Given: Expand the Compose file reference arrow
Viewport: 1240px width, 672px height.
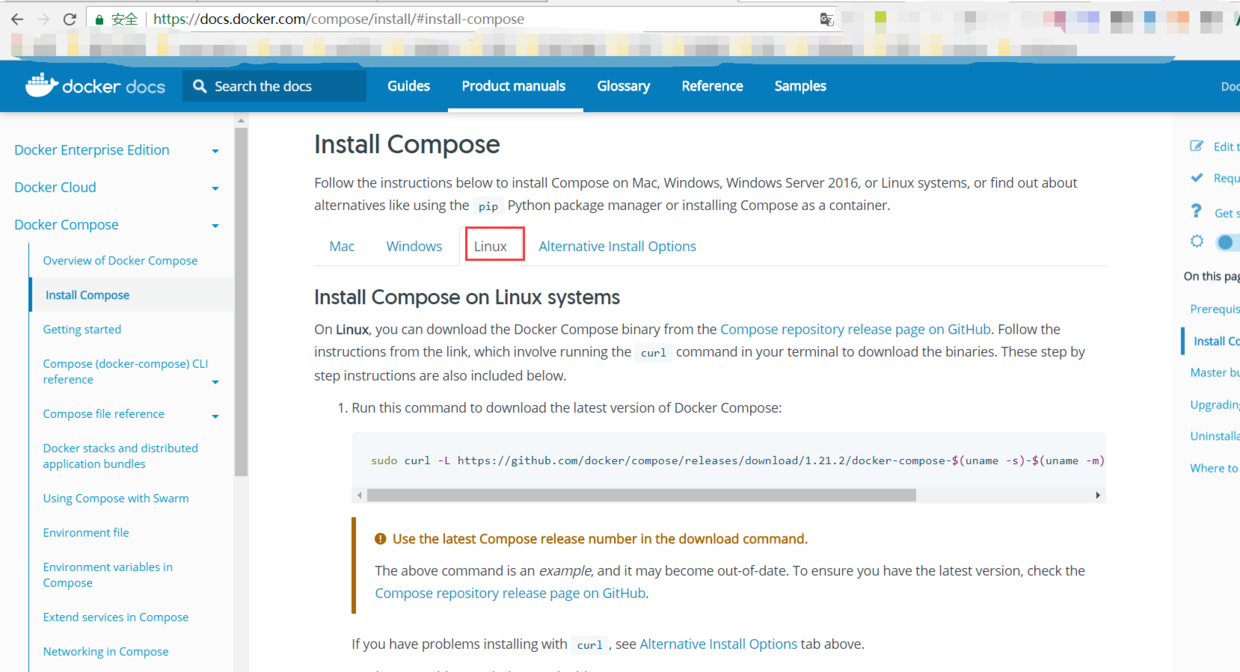Looking at the screenshot, I should 215,416.
